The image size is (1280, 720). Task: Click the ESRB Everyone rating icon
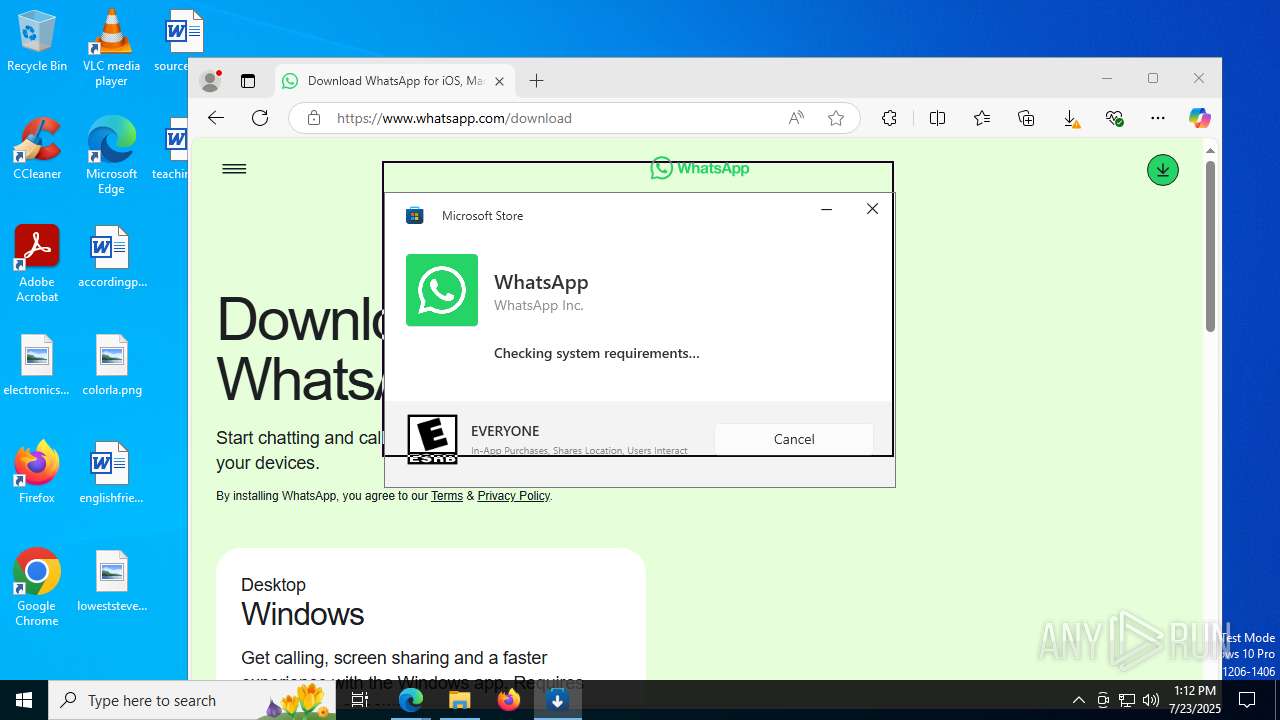(x=432, y=439)
